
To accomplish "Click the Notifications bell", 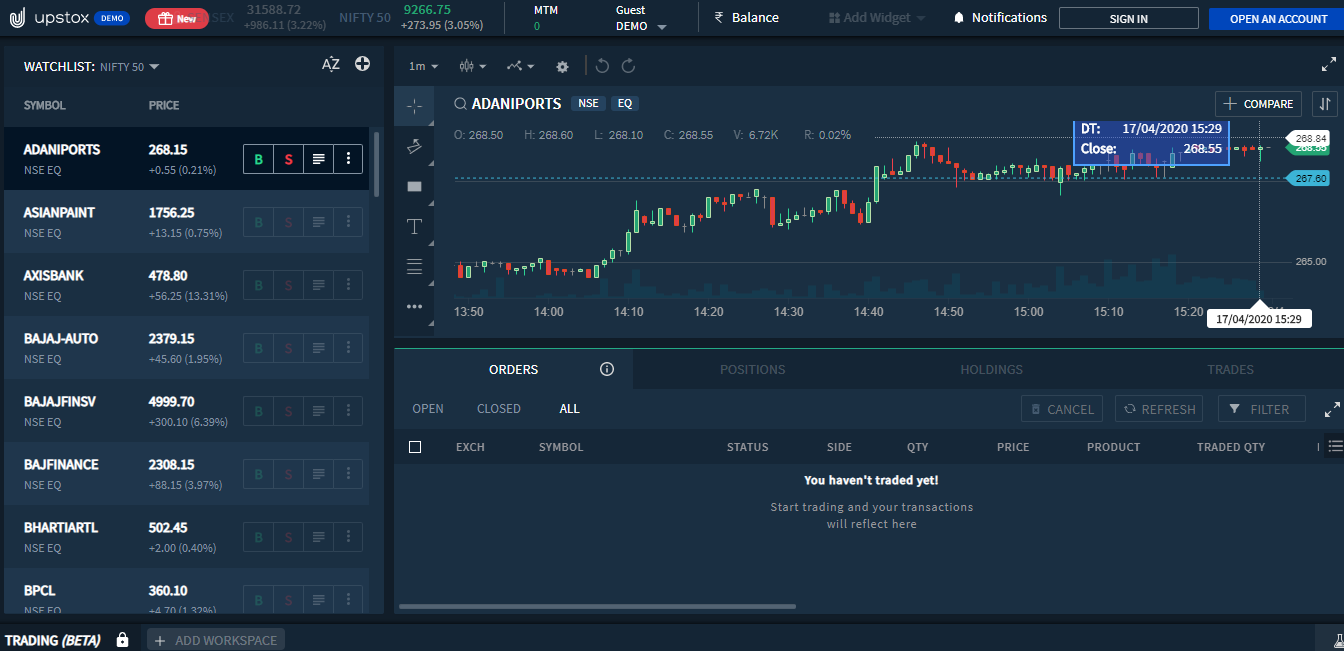I will [x=959, y=18].
